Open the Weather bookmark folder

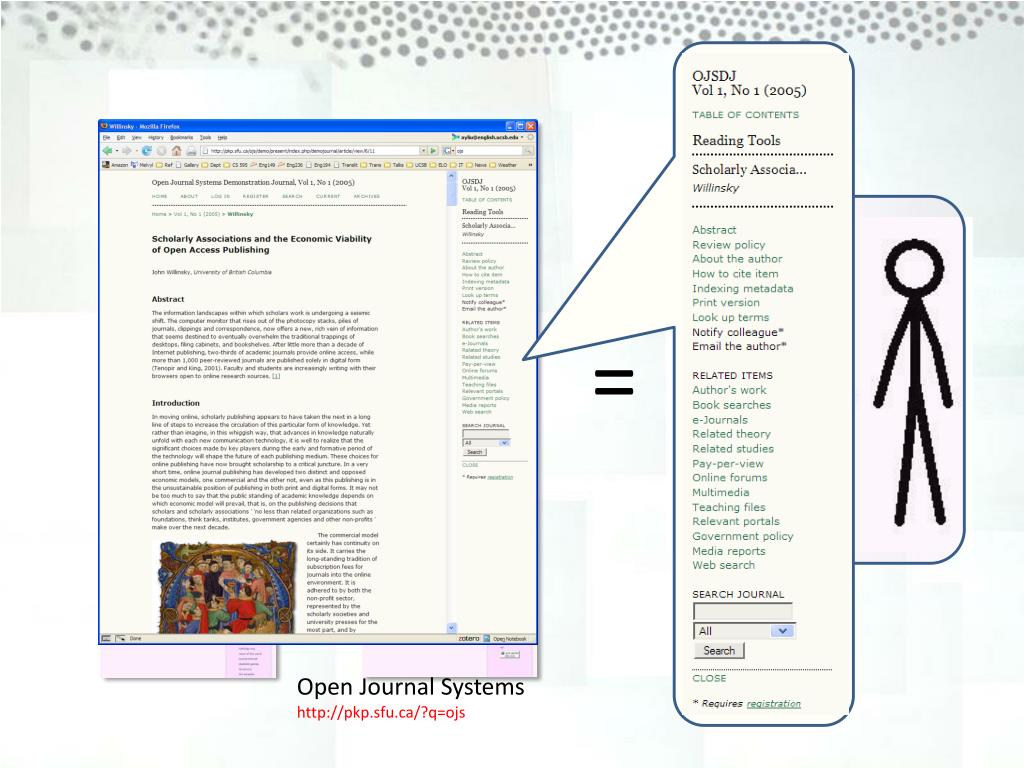(x=505, y=165)
